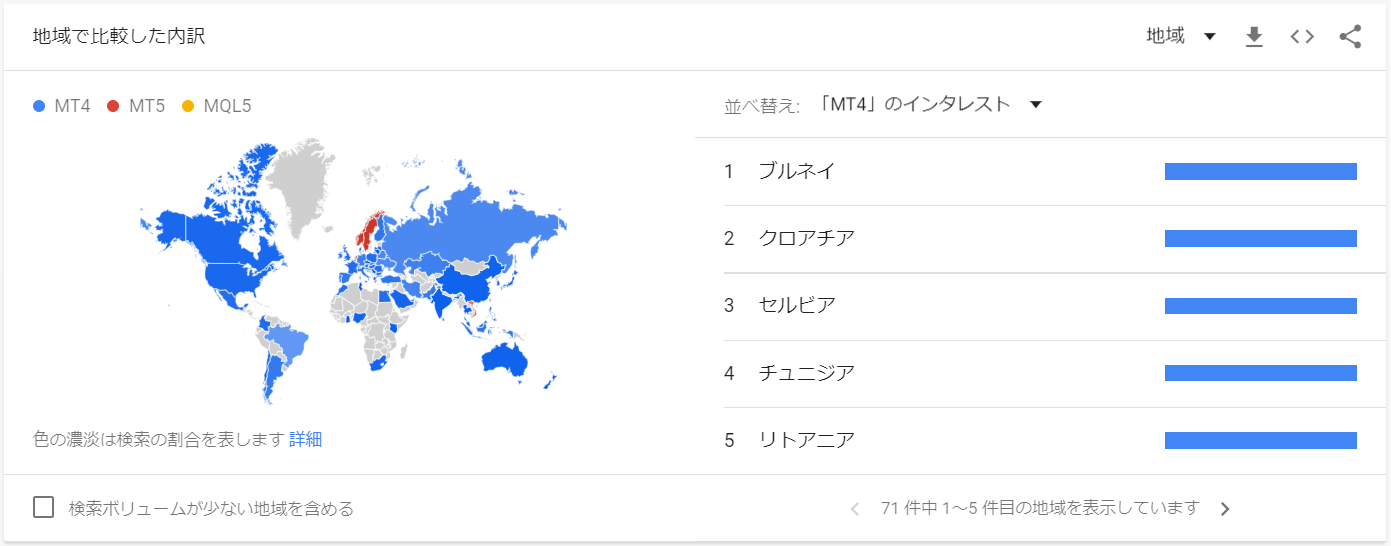
Task: Go to next page of regions
Action: (x=1225, y=509)
